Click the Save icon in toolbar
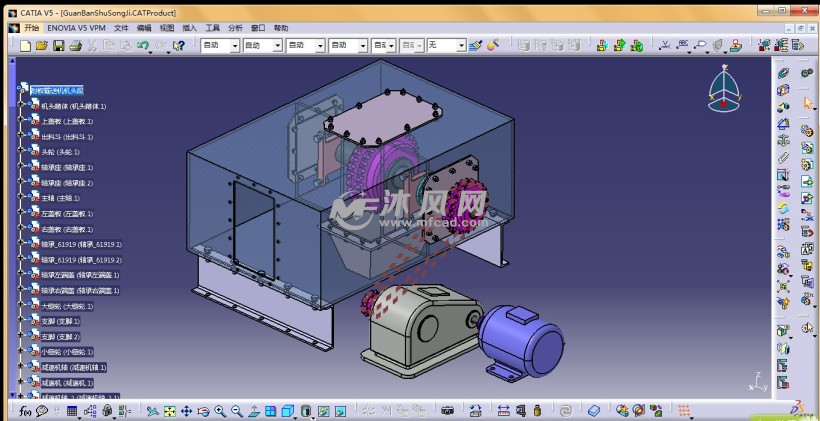This screenshot has height=421, width=820. 58,46
